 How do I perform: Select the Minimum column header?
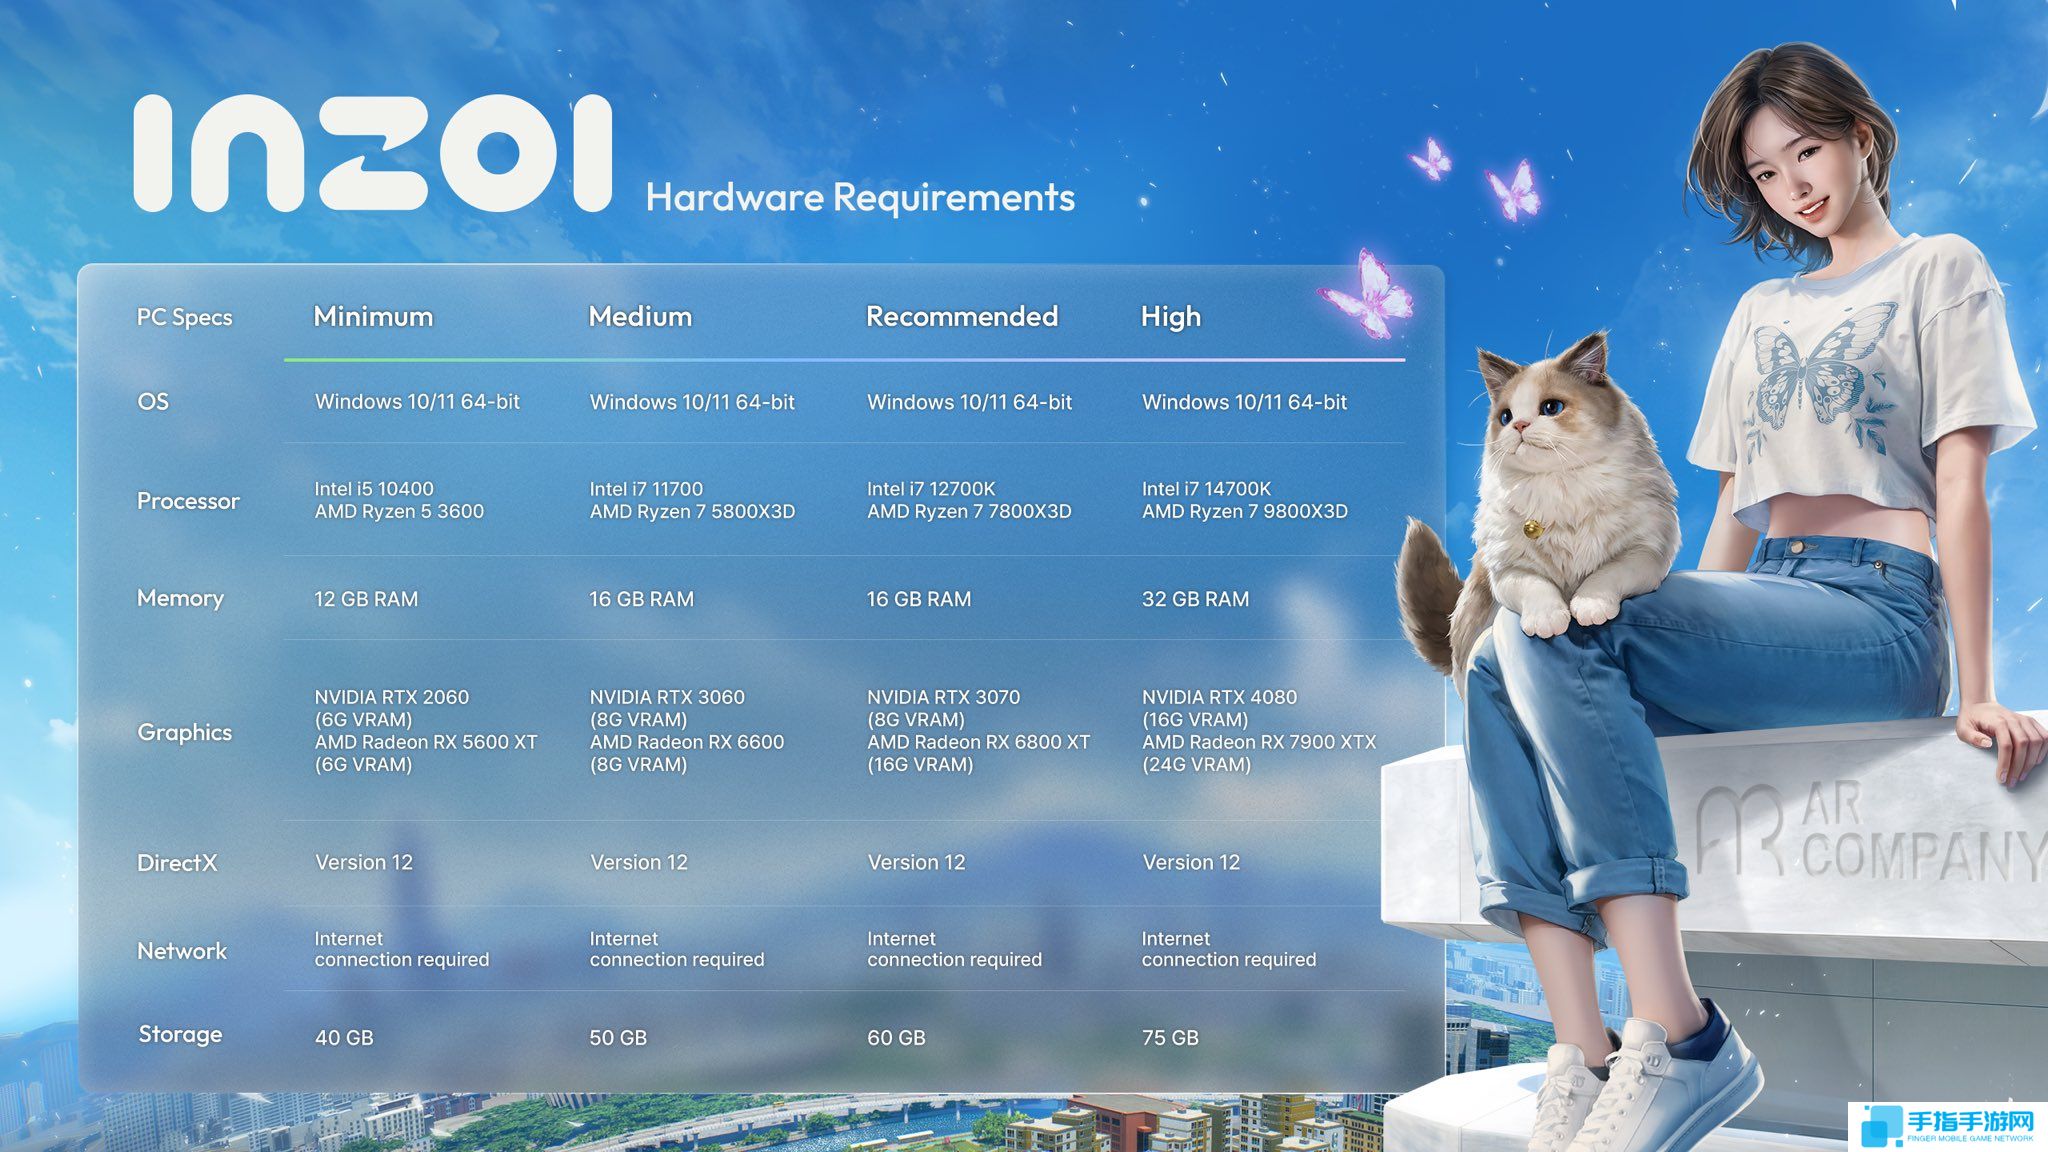click(x=373, y=317)
